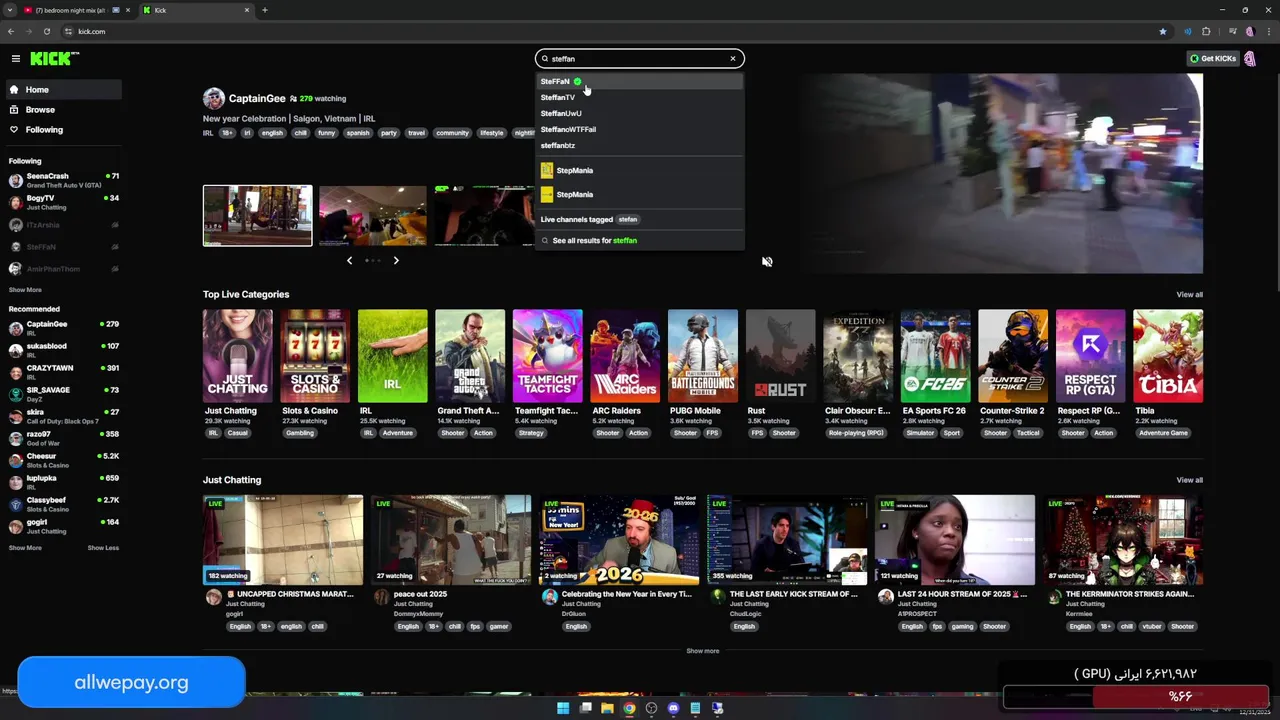This screenshot has height=720, width=1280.
Task: Open a new browser tab
Action: 265,10
